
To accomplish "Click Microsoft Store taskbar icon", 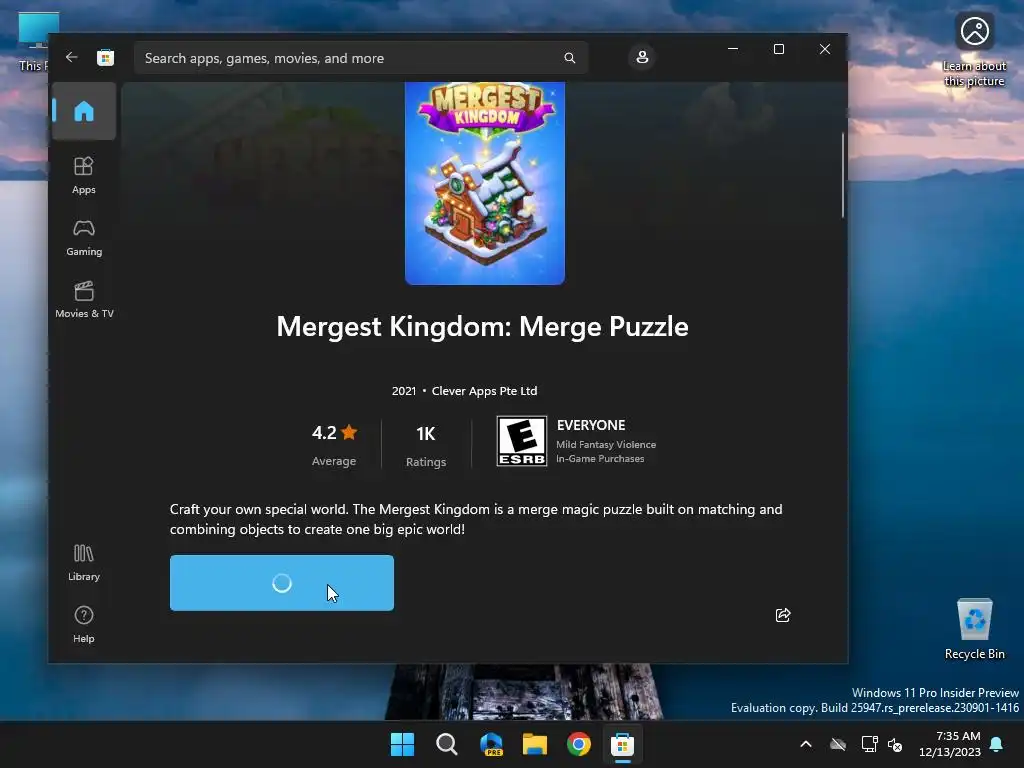I will (622, 744).
